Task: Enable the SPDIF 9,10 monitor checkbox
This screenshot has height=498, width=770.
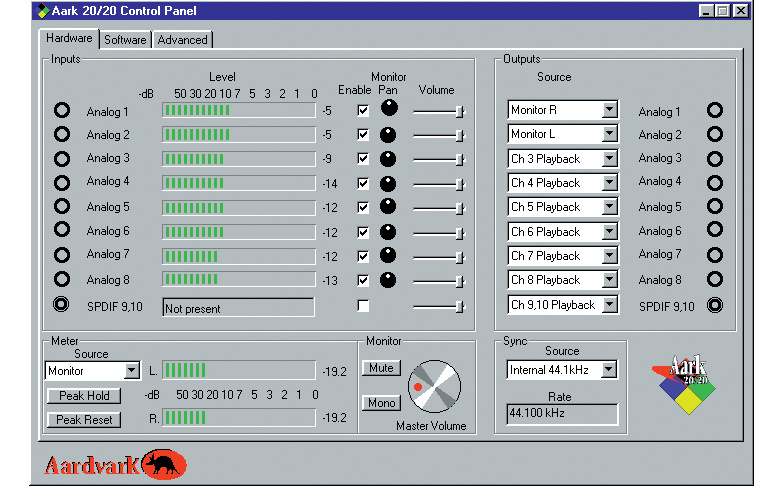Action: [x=363, y=306]
